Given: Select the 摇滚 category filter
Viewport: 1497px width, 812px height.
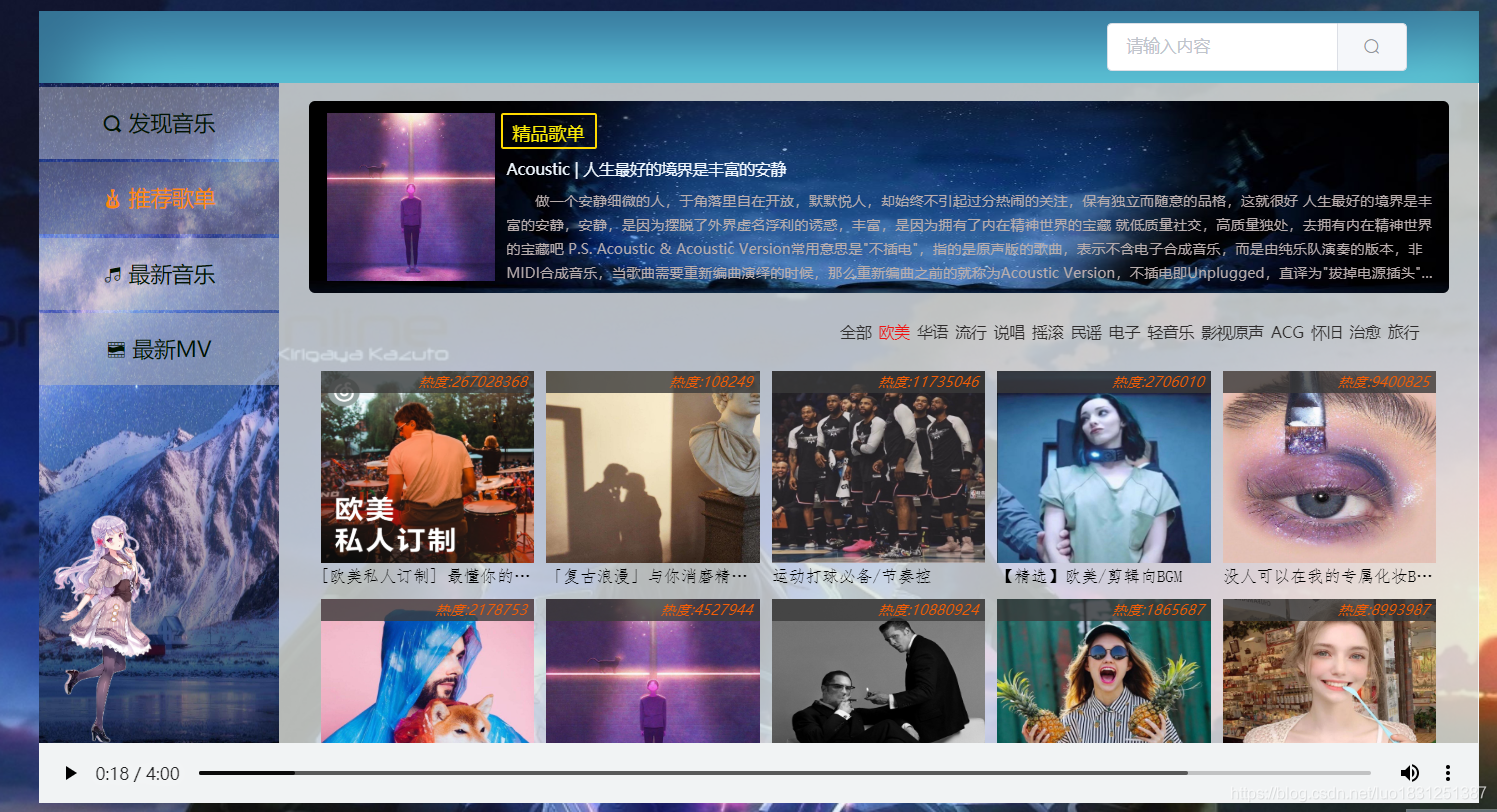Looking at the screenshot, I should click(1048, 332).
